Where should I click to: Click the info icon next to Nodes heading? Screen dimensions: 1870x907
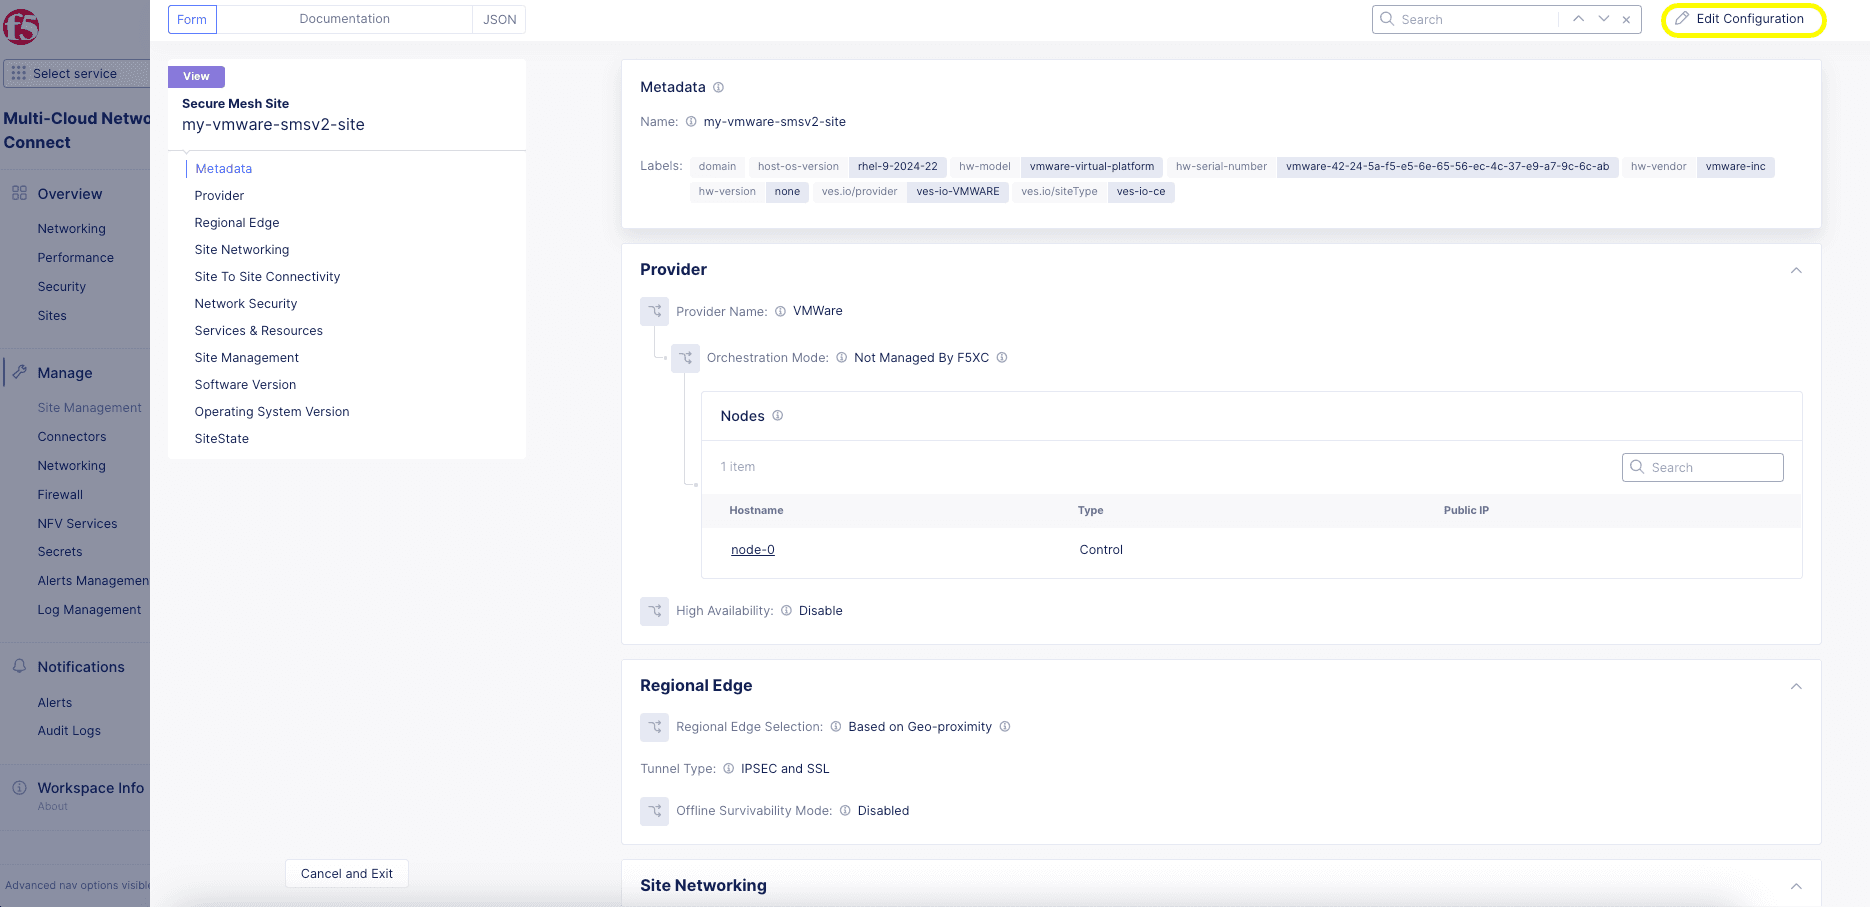777,416
